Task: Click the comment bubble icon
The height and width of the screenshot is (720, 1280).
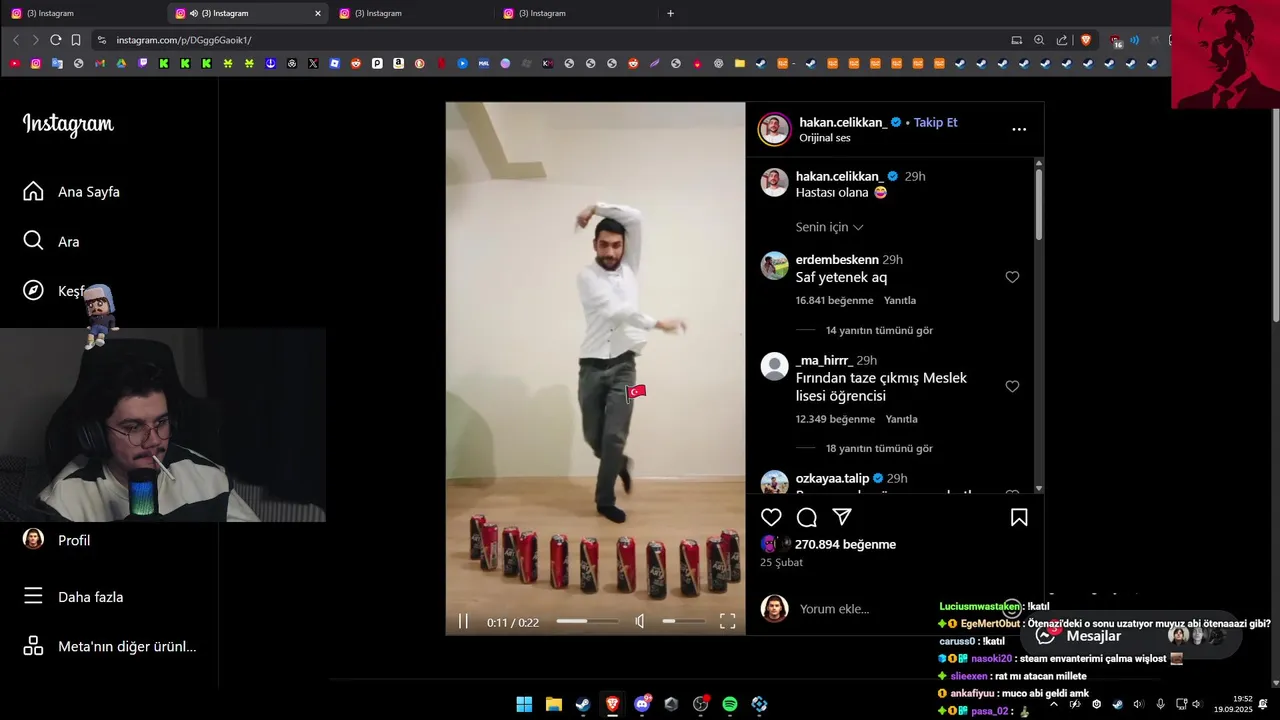Action: [807, 517]
